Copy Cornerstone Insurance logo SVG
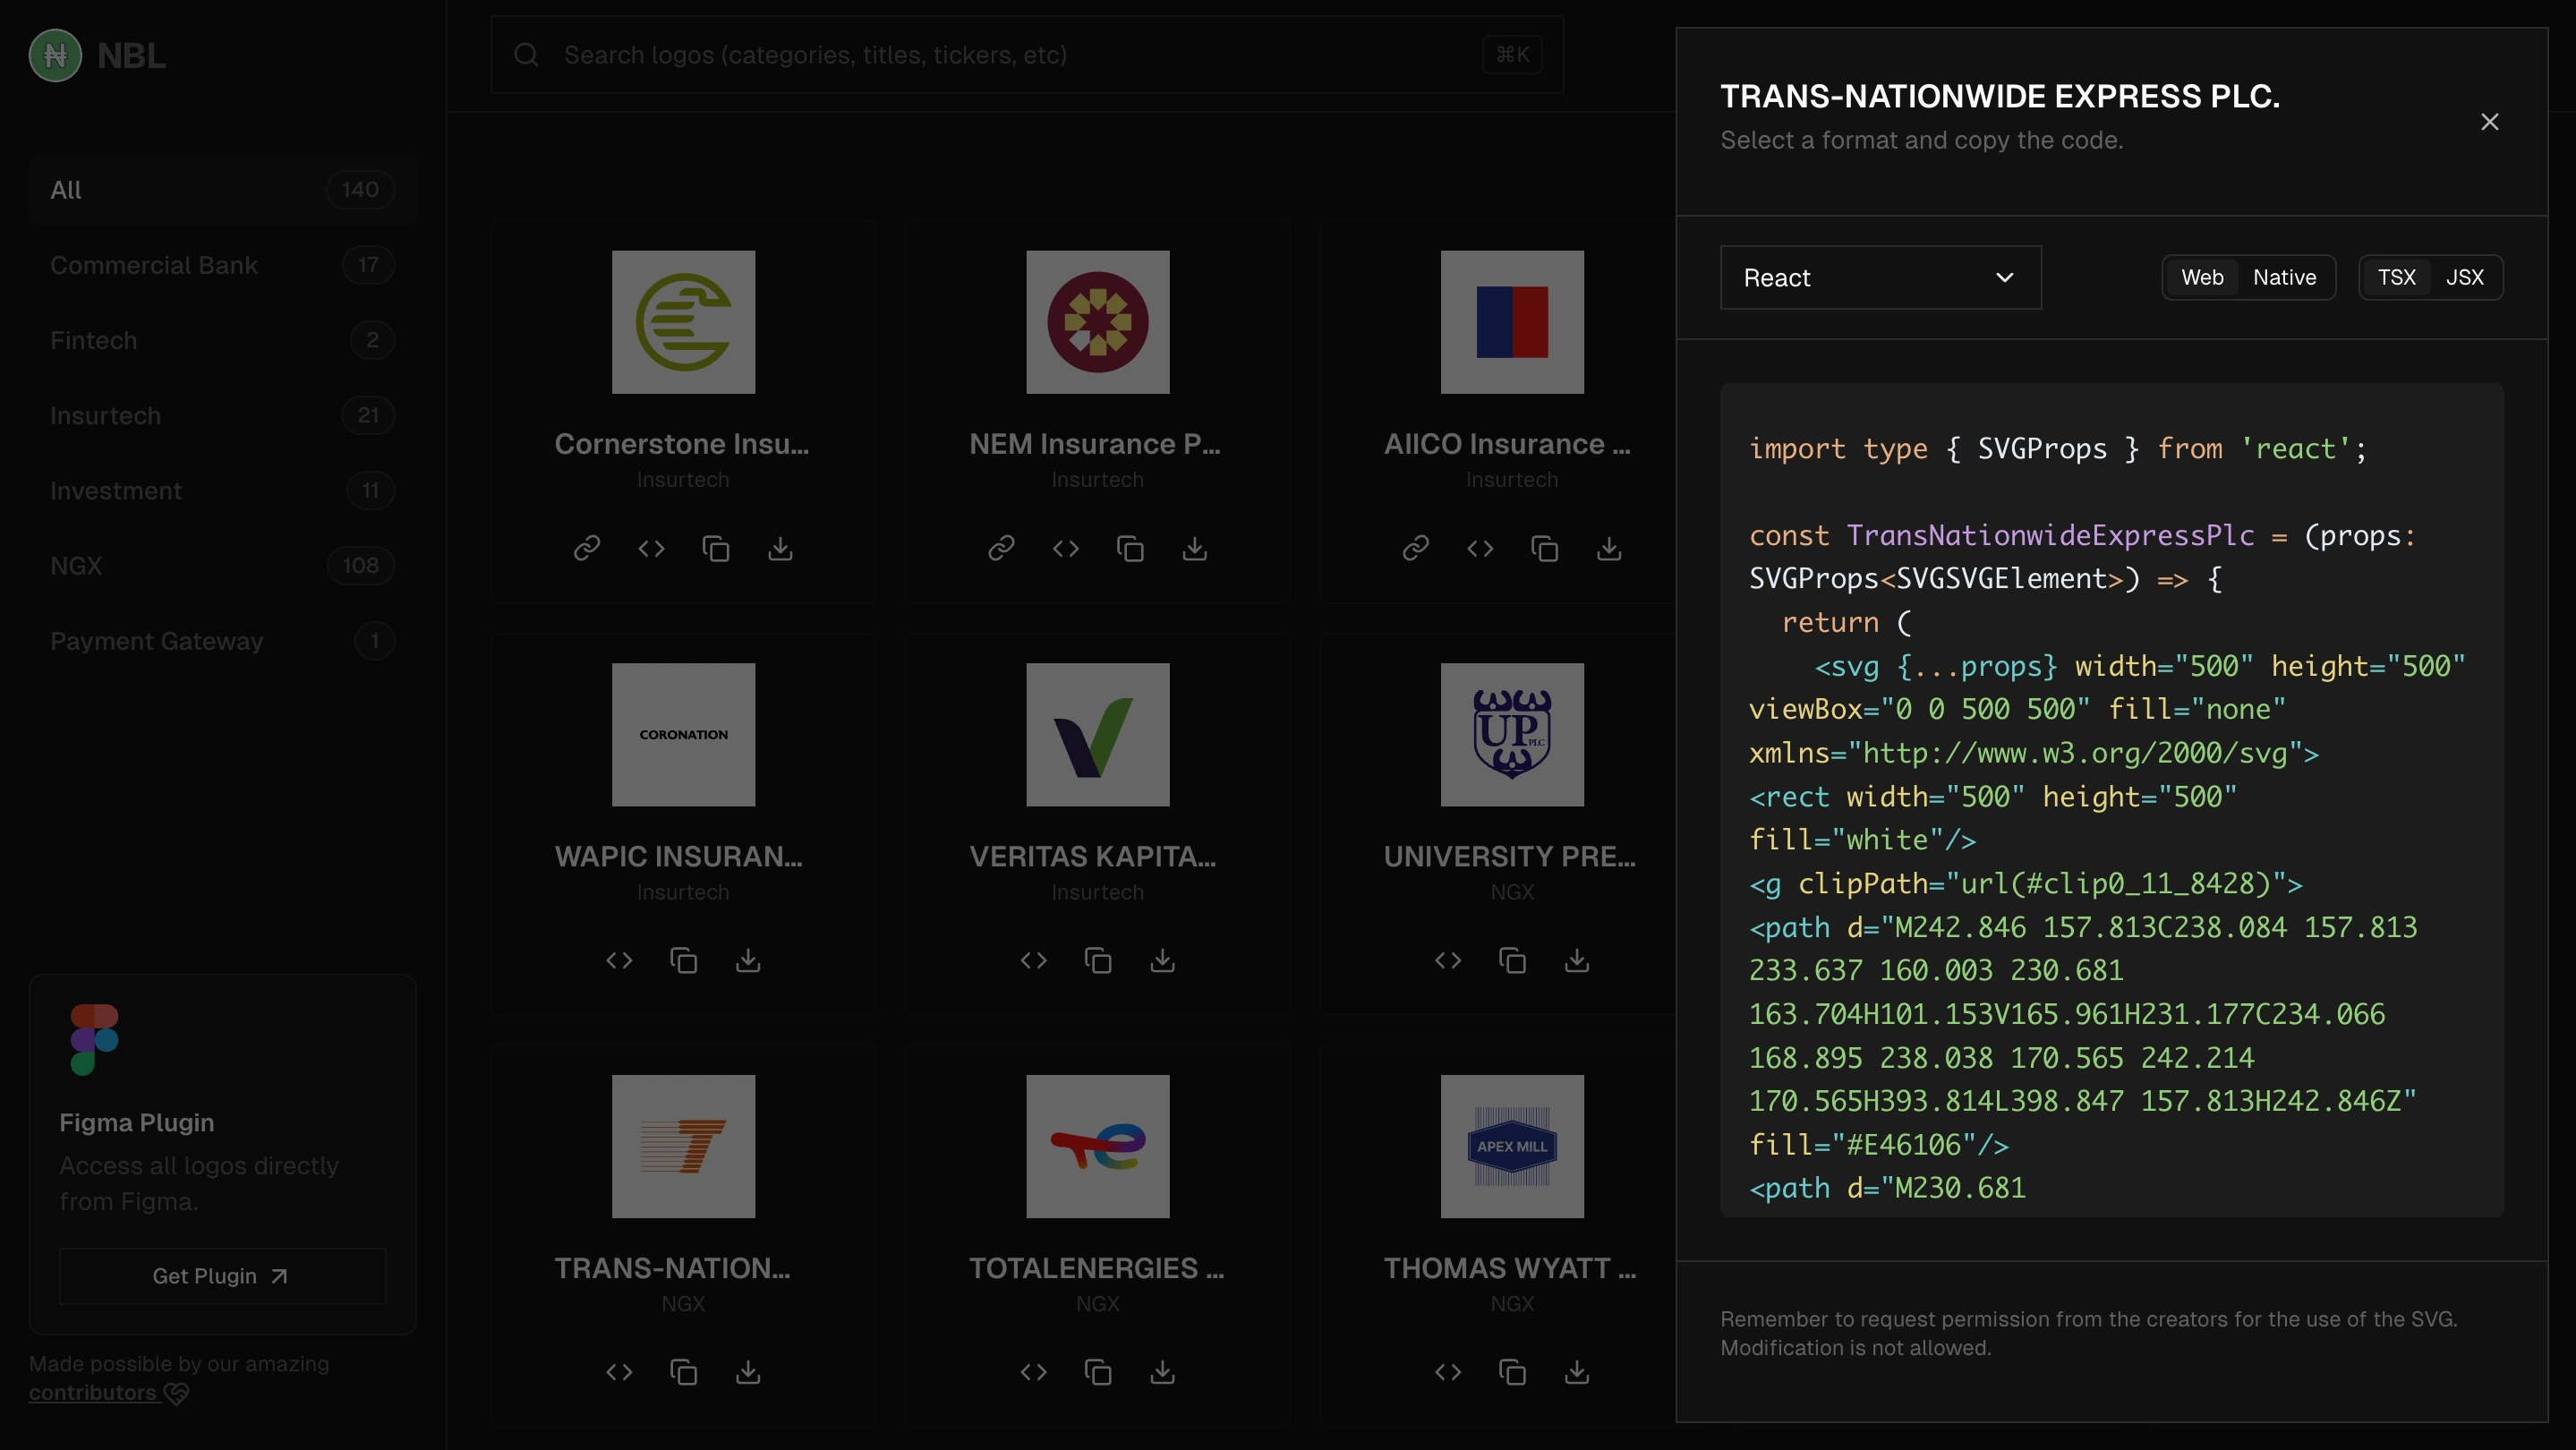The width and height of the screenshot is (2576, 1450). [x=715, y=548]
